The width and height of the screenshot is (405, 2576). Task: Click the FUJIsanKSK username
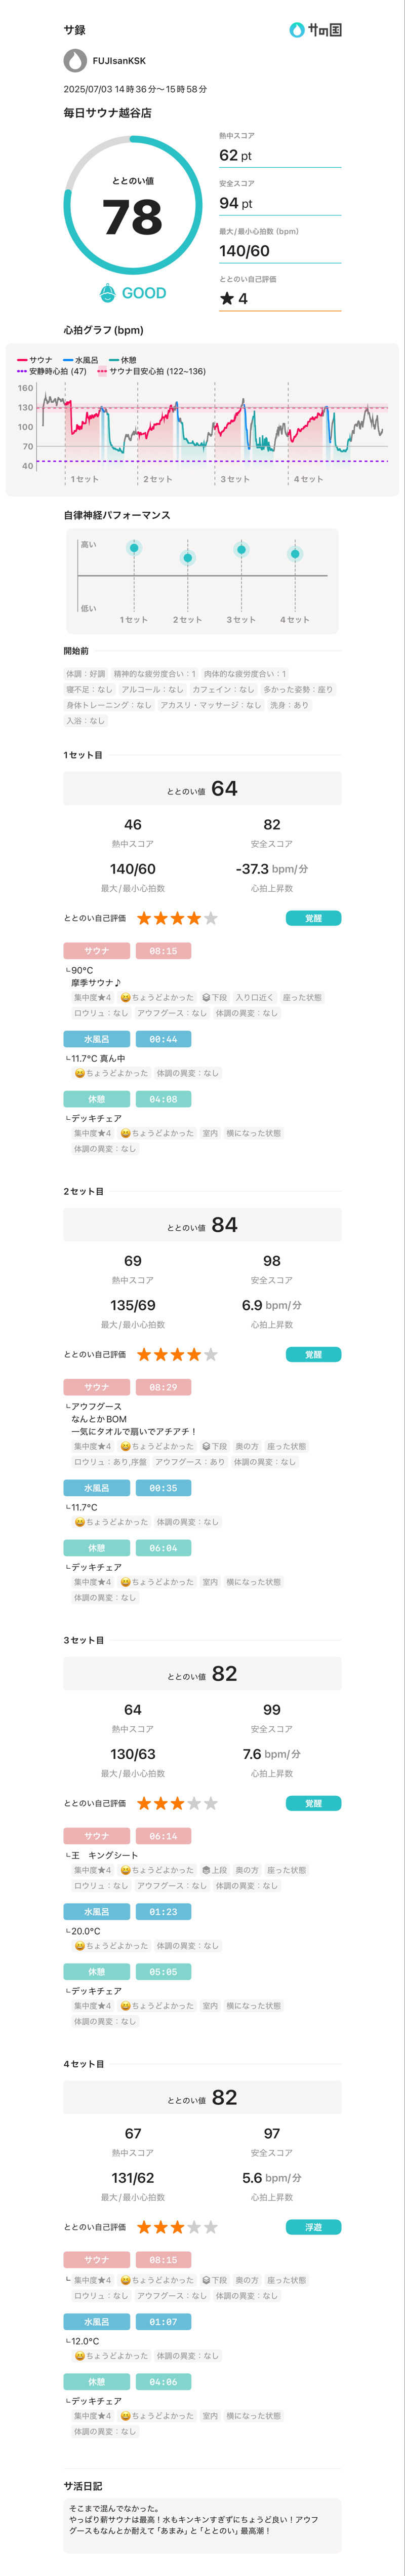(119, 61)
